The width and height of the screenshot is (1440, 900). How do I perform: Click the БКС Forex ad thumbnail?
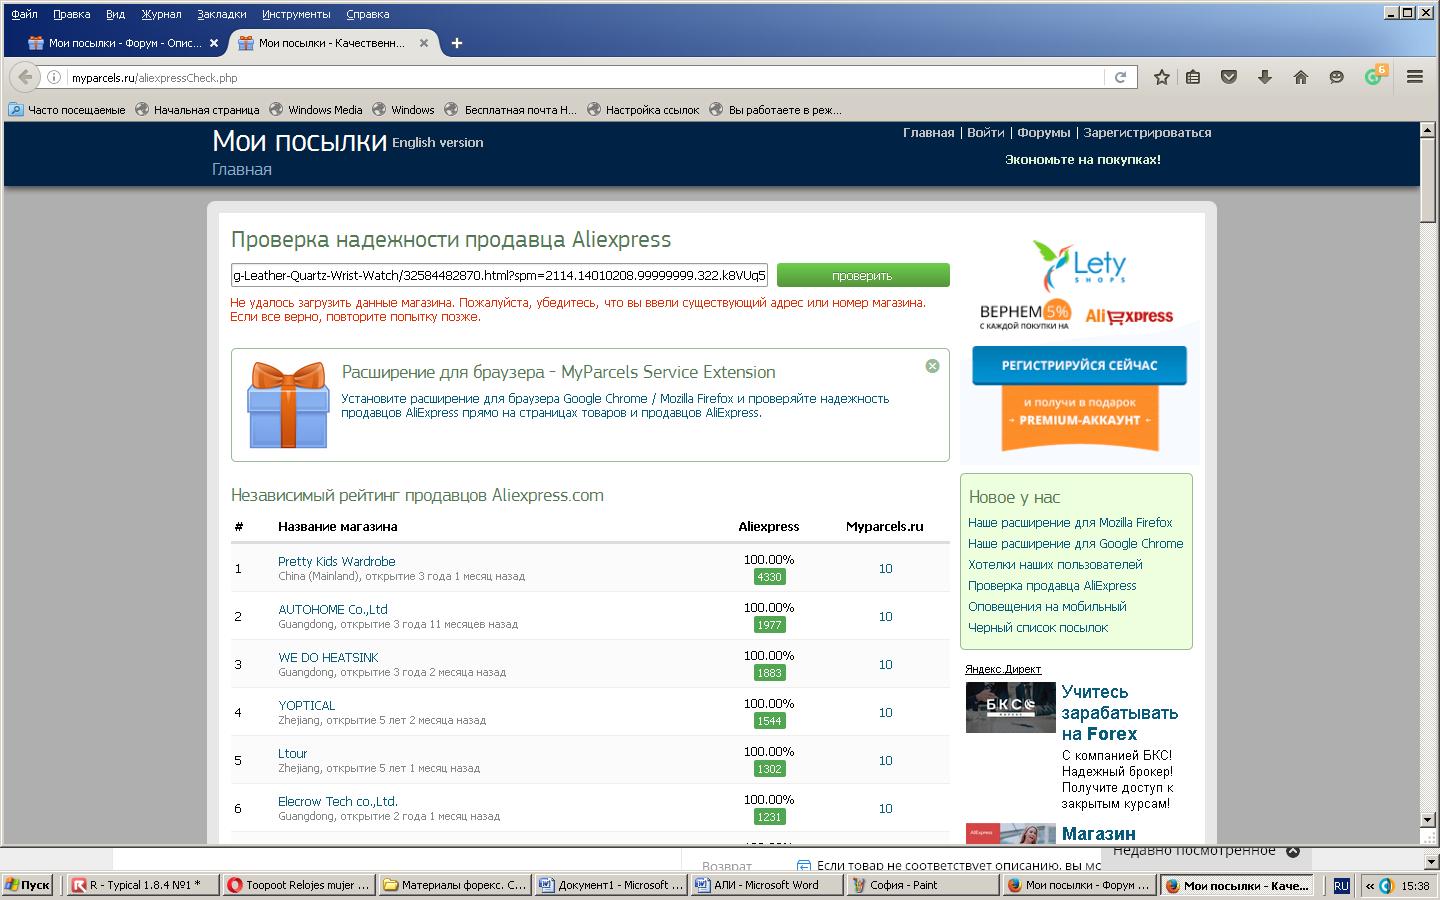tap(1010, 707)
